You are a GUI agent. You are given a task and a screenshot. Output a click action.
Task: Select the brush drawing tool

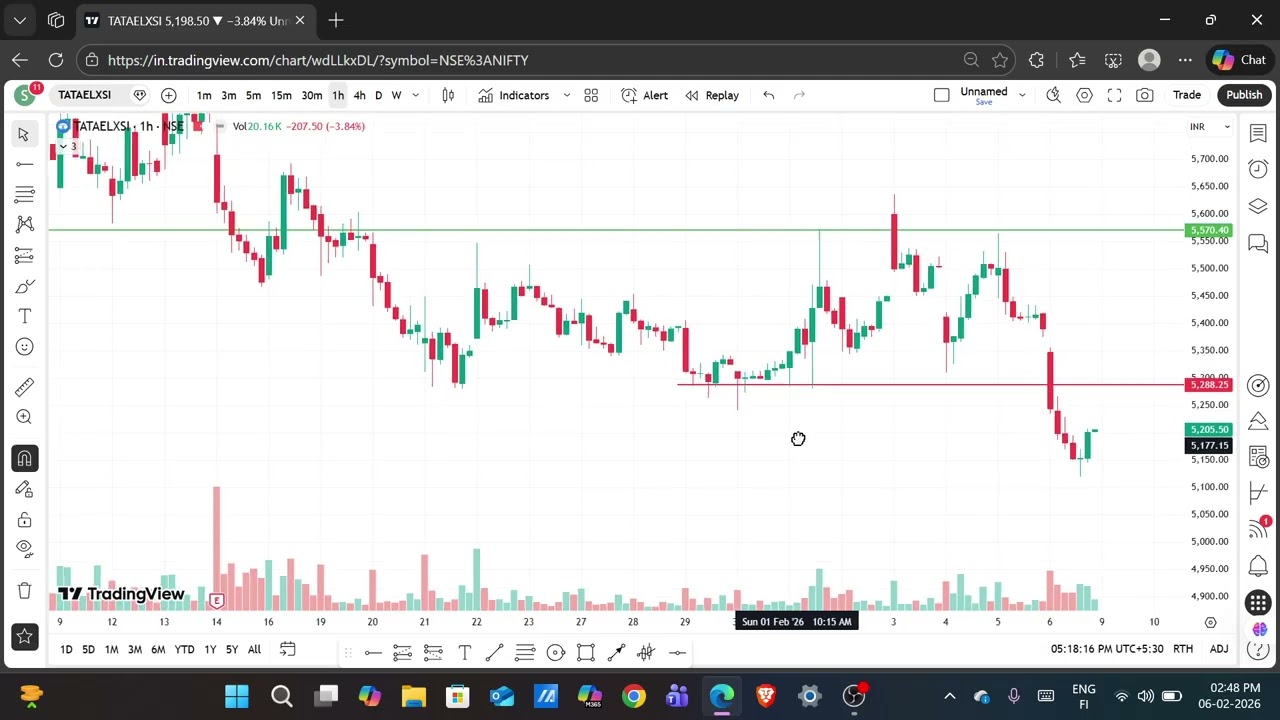(24, 287)
